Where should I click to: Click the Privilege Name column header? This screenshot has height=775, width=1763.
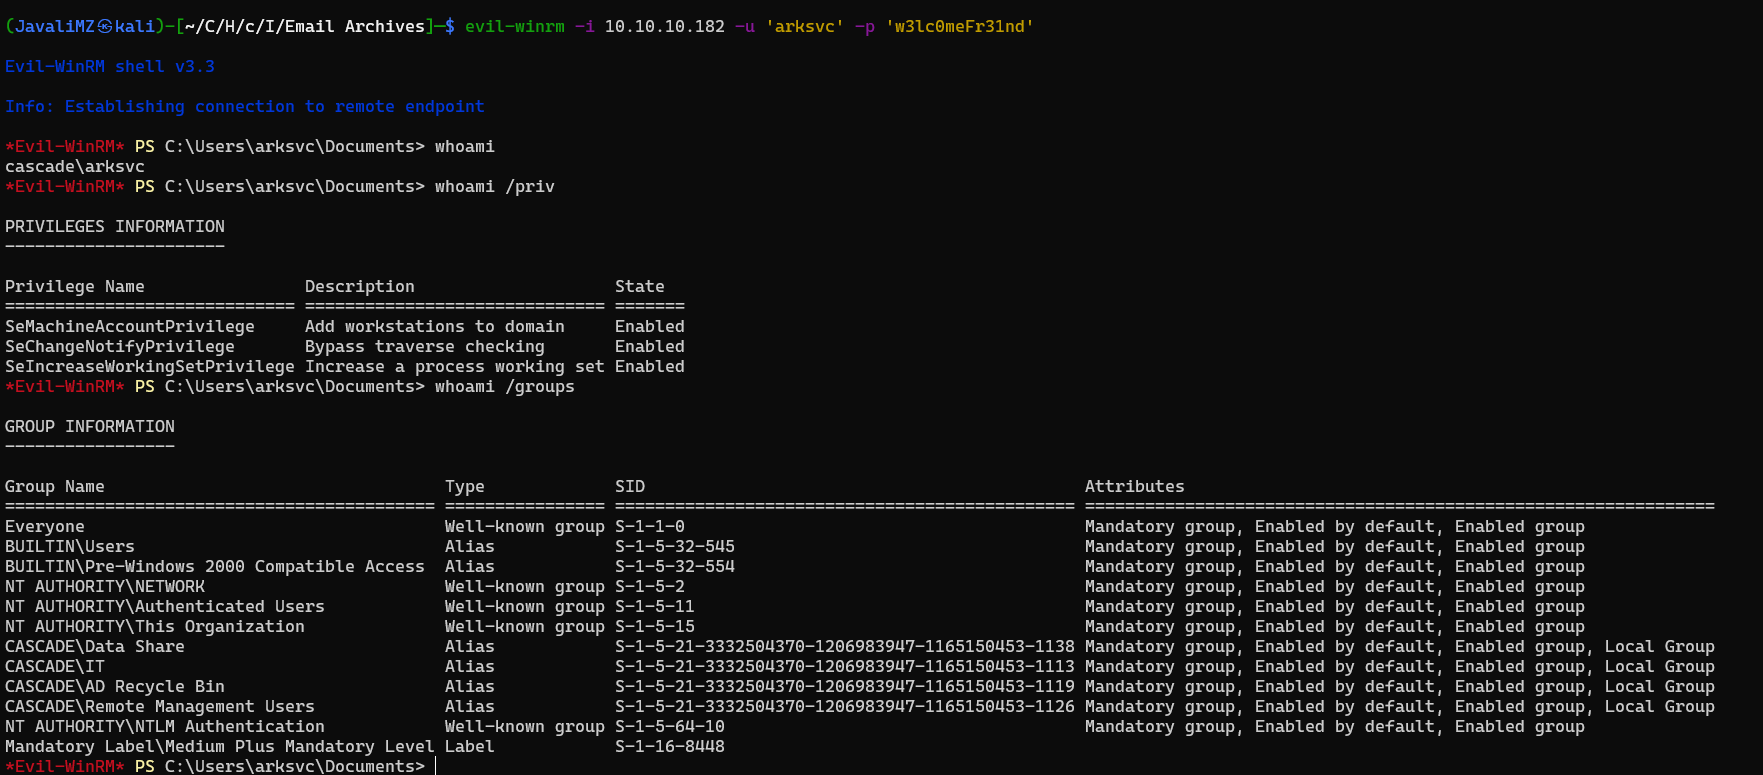[x=75, y=286]
